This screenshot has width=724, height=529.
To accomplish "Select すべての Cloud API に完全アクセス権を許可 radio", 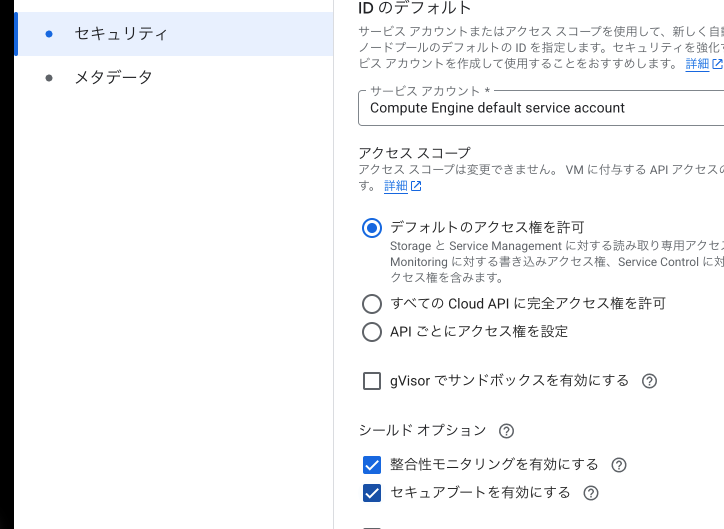I will [x=372, y=304].
